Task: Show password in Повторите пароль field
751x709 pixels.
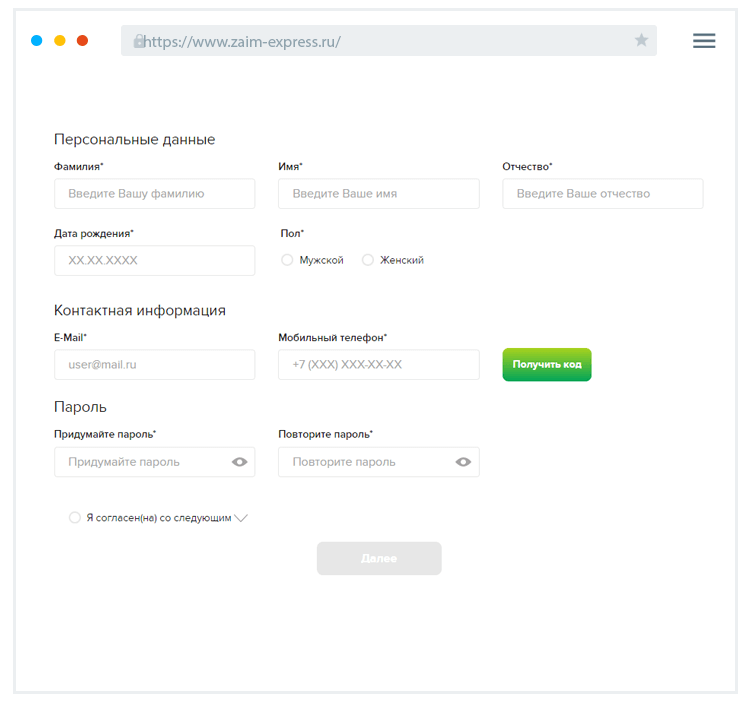Action: (x=463, y=462)
